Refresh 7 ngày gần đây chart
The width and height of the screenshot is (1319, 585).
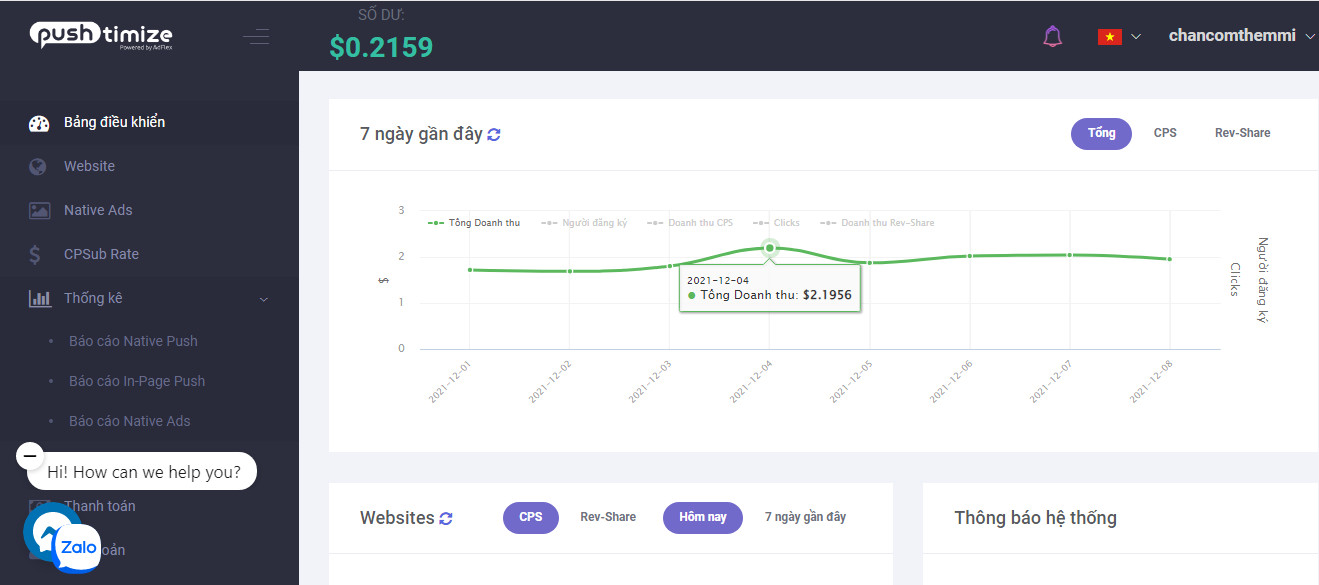click(x=494, y=134)
